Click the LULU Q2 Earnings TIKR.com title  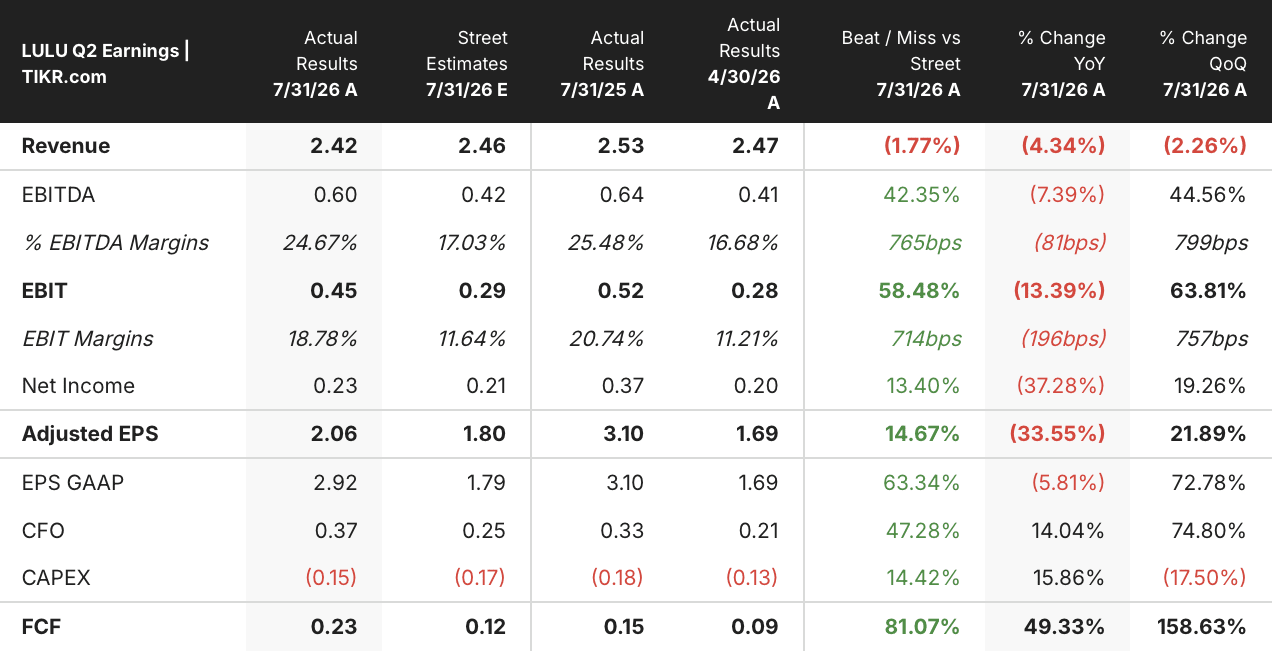click(x=105, y=63)
